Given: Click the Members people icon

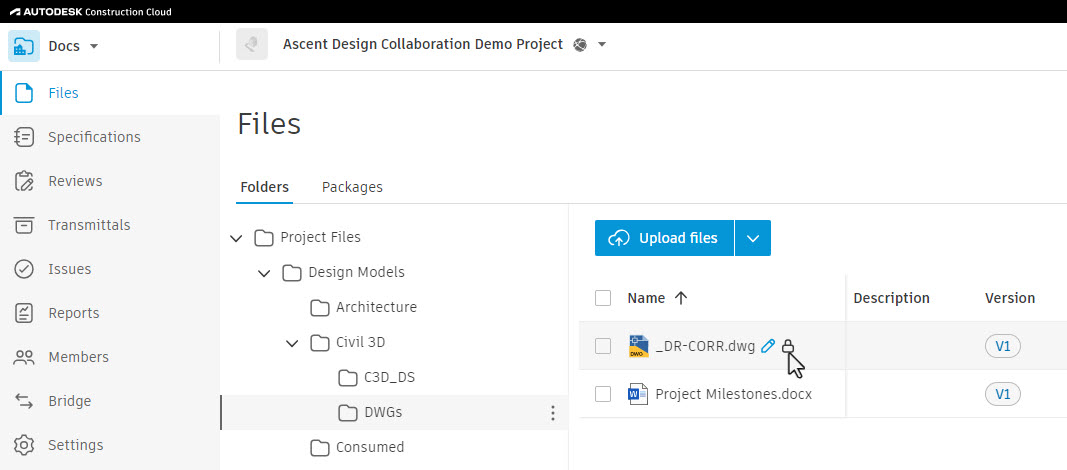Looking at the screenshot, I should 24,357.
